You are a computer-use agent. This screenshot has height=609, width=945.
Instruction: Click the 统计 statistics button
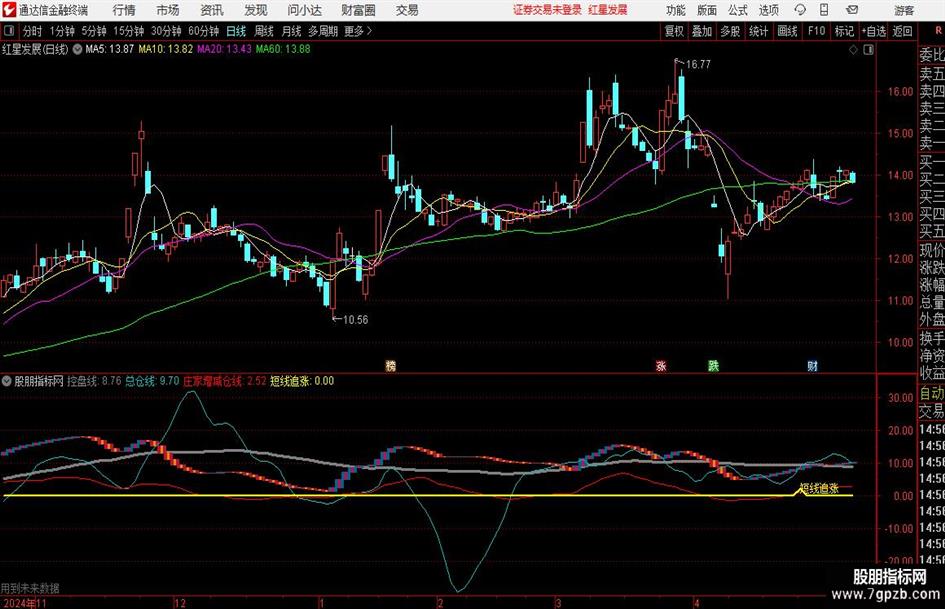758,31
